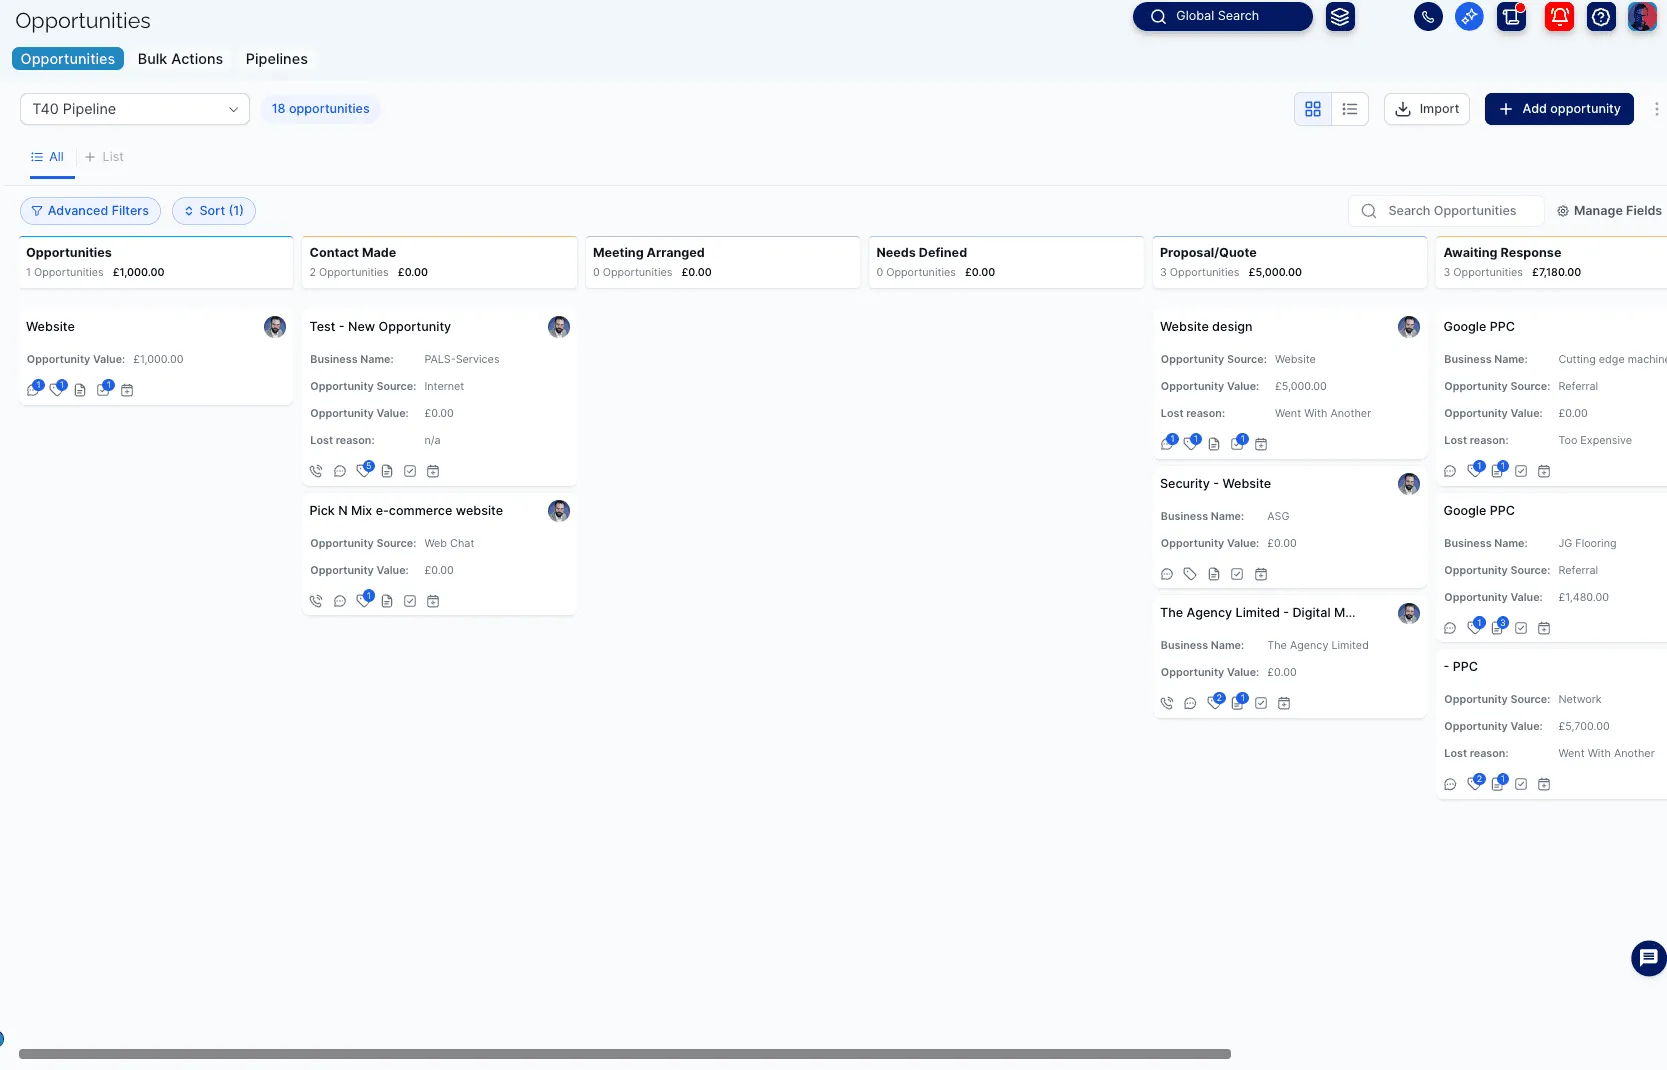
Task: Switch to the Pipelines tab
Action: tap(276, 59)
